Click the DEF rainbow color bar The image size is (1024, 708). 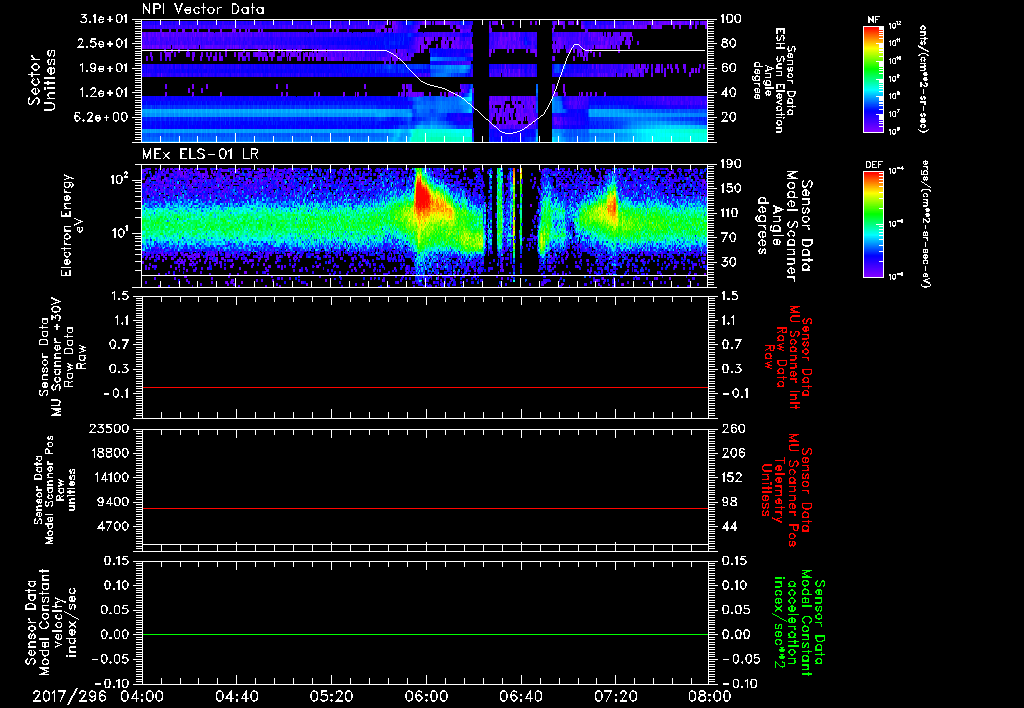(x=874, y=224)
